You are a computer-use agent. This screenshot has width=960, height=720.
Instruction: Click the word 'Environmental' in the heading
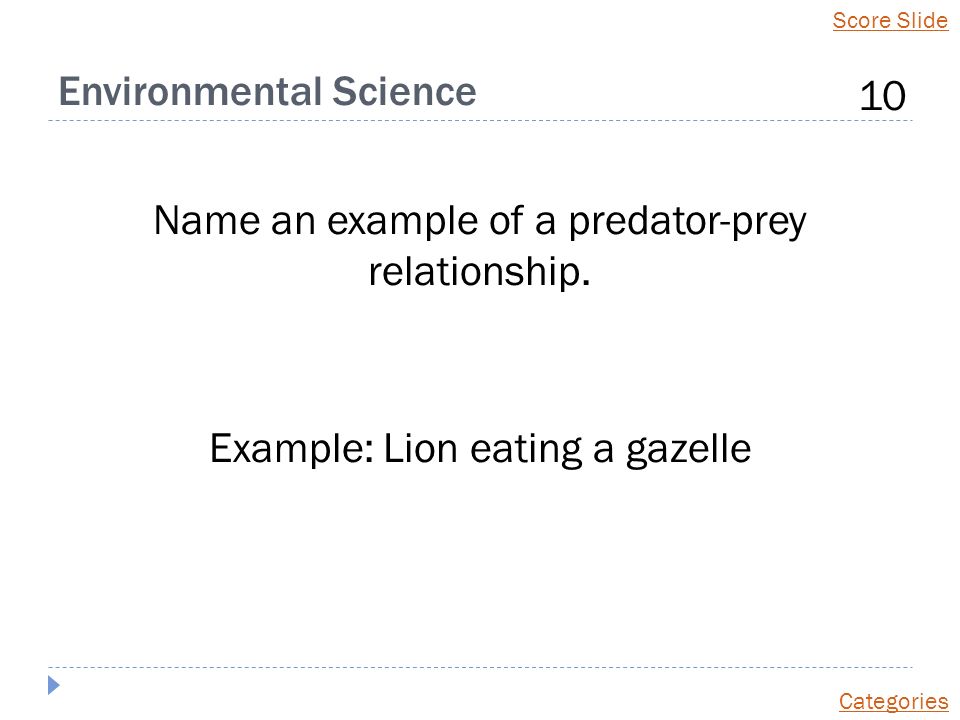click(190, 91)
